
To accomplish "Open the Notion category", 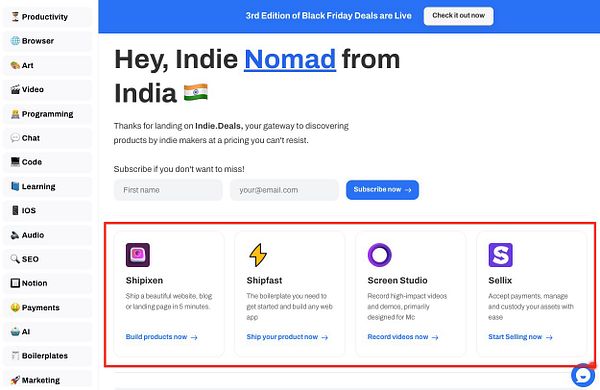I will tap(47, 283).
